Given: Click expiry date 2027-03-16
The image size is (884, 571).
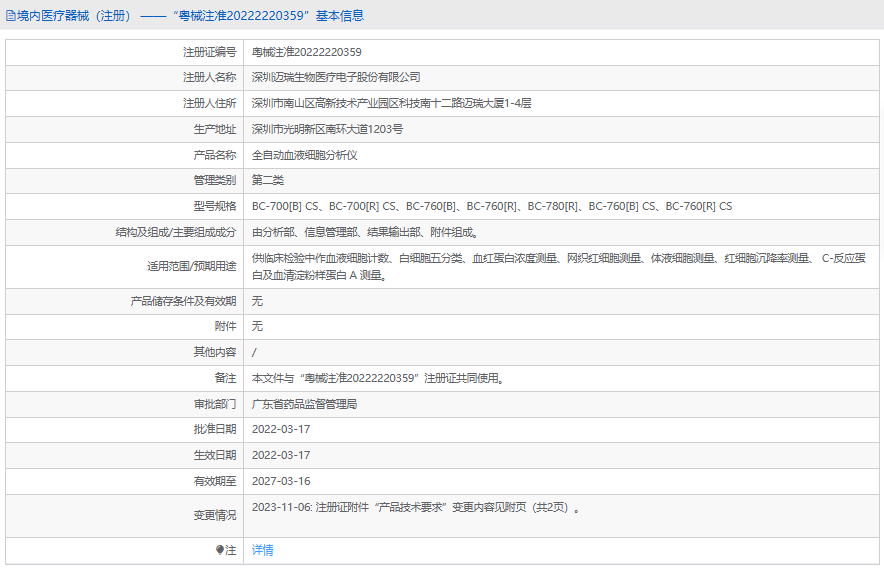Looking at the screenshot, I should tap(281, 481).
